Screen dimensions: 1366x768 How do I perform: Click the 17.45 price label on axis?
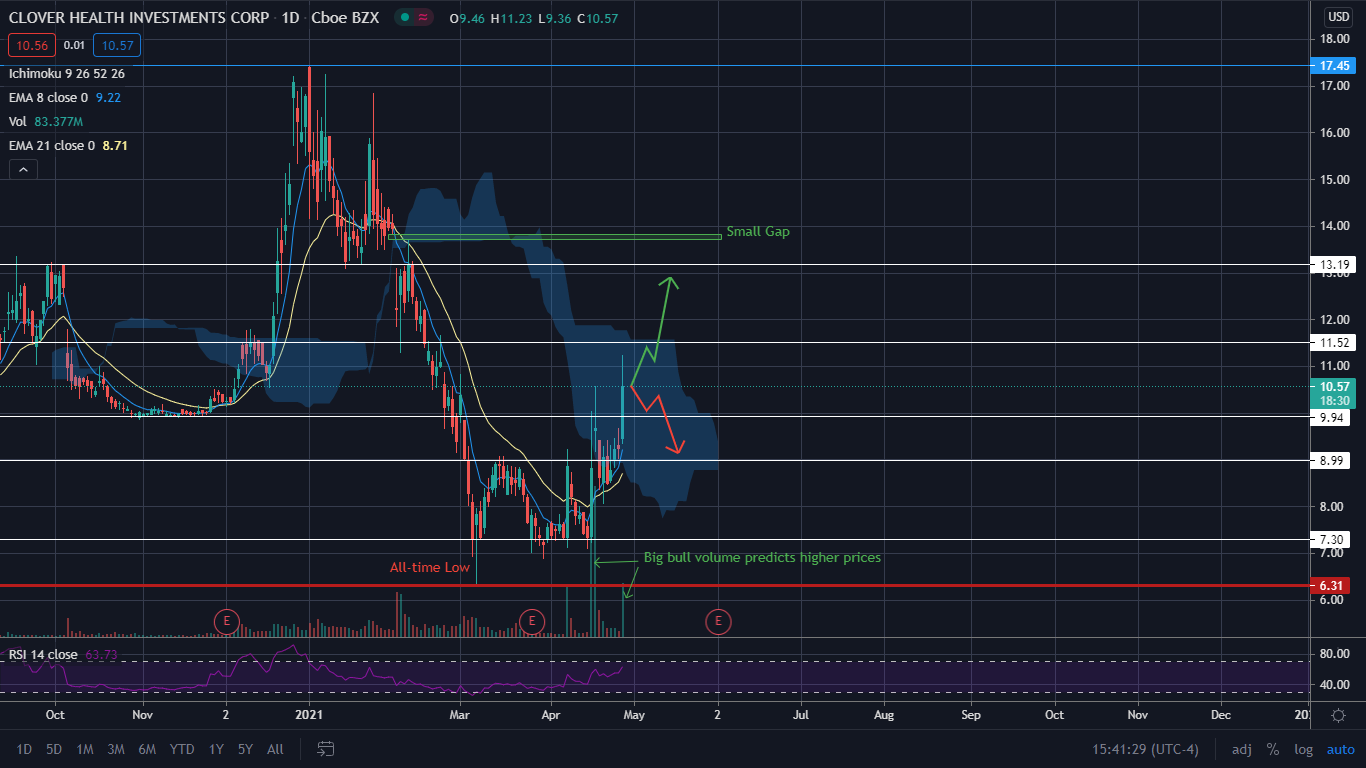point(1335,65)
